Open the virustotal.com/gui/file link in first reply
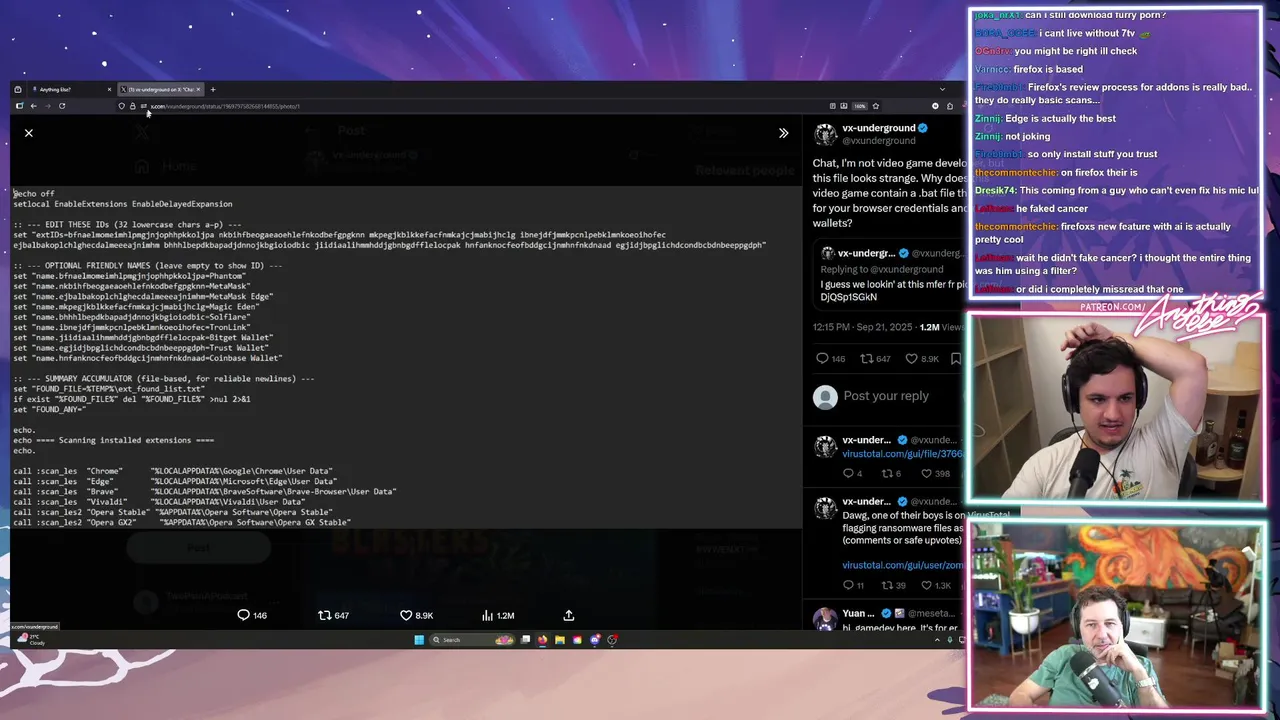Viewport: 1280px width, 720px height. pos(904,453)
